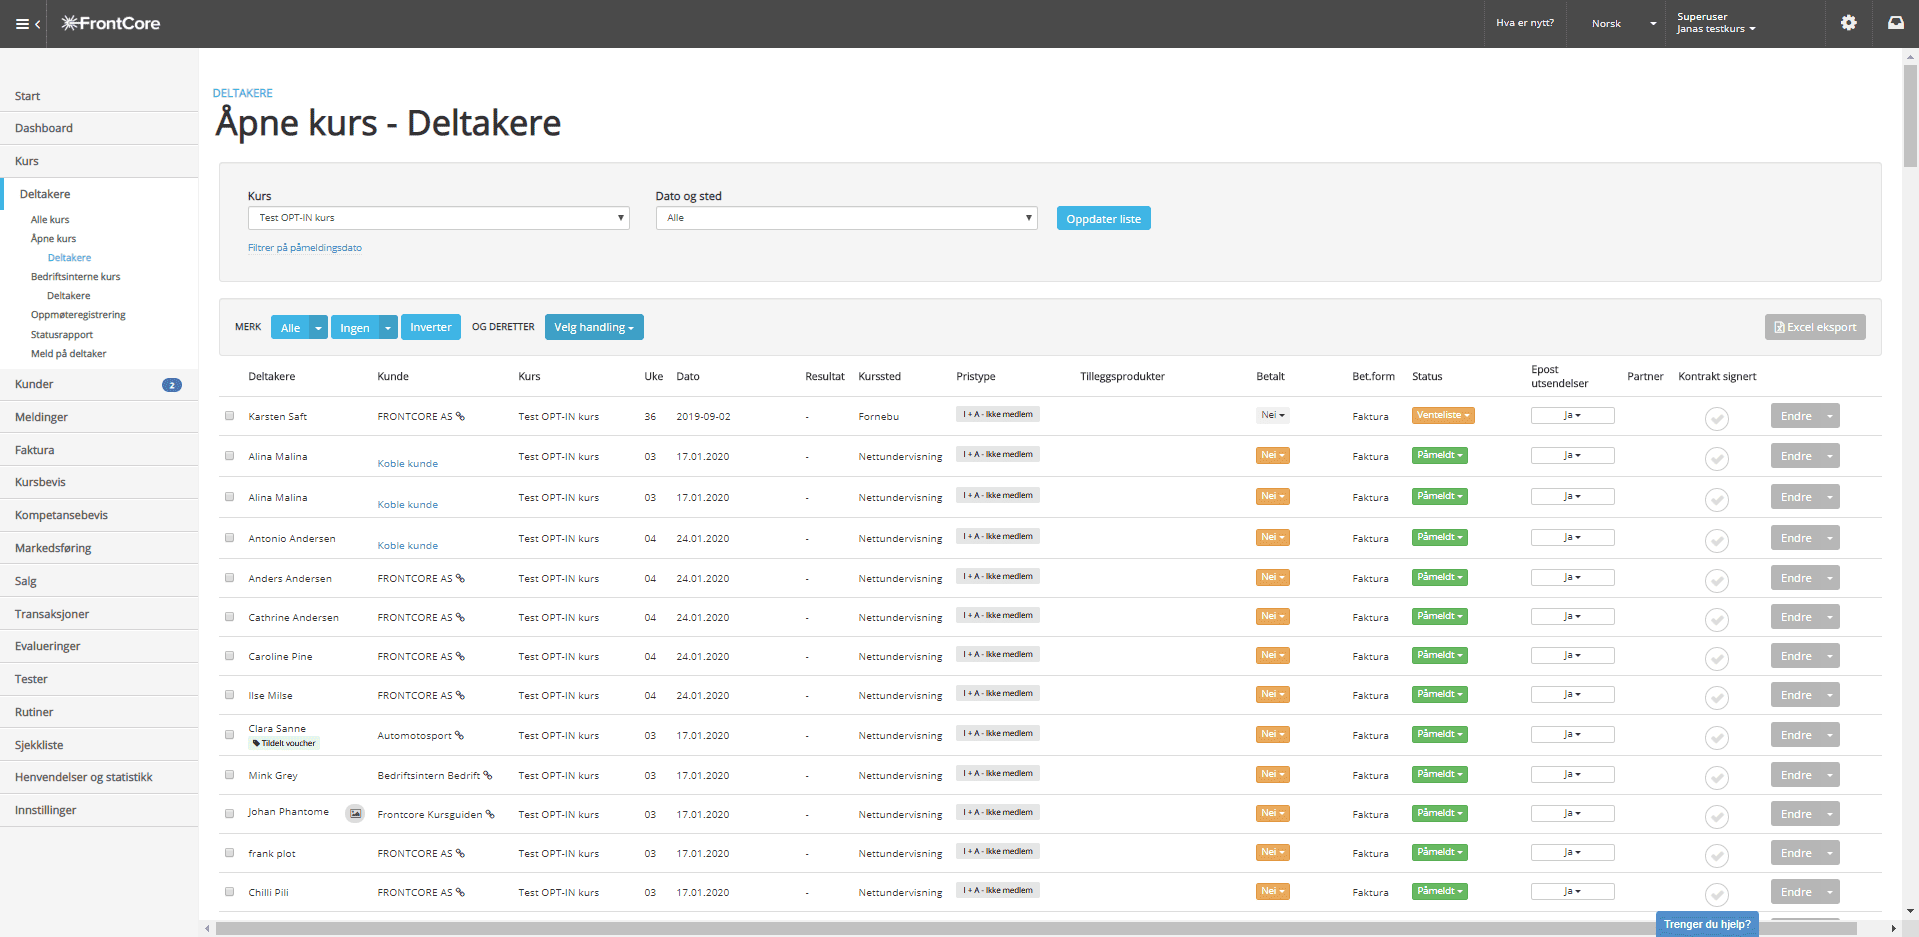The width and height of the screenshot is (1919, 937).
Task: Click link icon in Caroline Pine's customer cell
Action: click(x=460, y=656)
